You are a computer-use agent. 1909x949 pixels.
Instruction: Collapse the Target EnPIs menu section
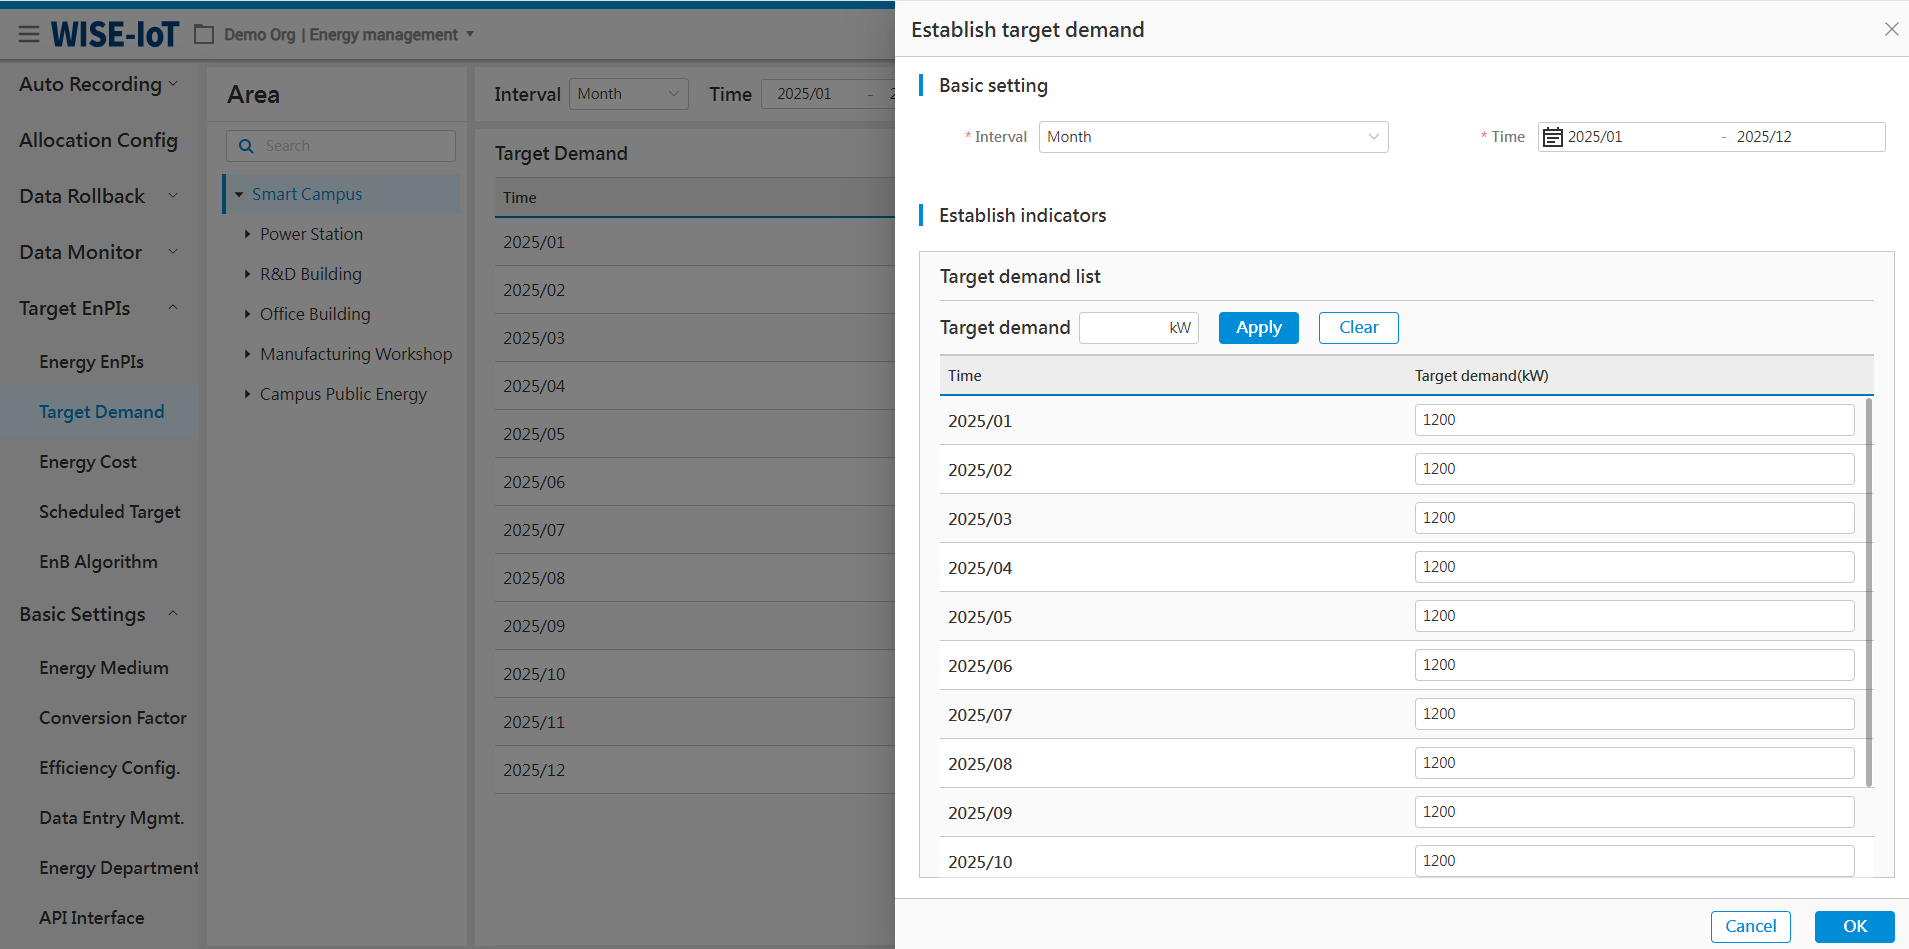(173, 308)
